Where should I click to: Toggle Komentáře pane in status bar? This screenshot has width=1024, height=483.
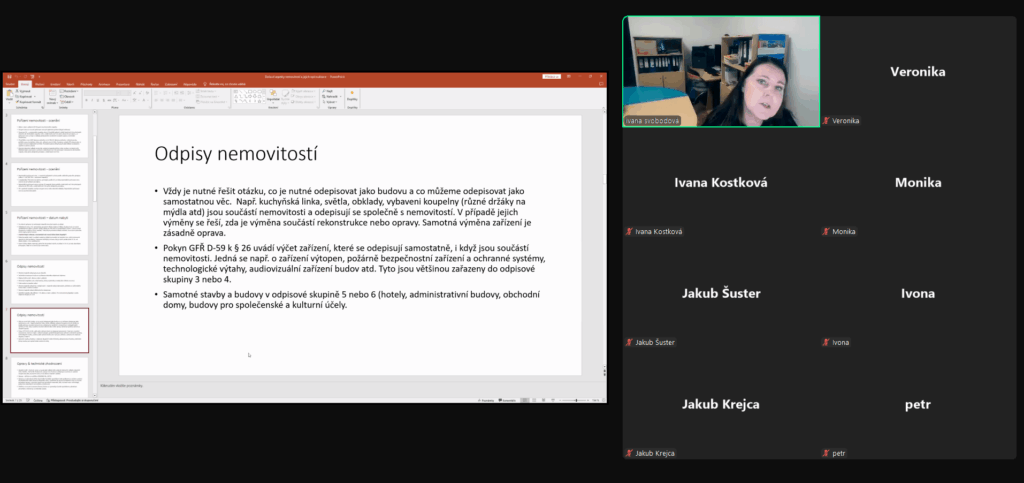coord(507,400)
